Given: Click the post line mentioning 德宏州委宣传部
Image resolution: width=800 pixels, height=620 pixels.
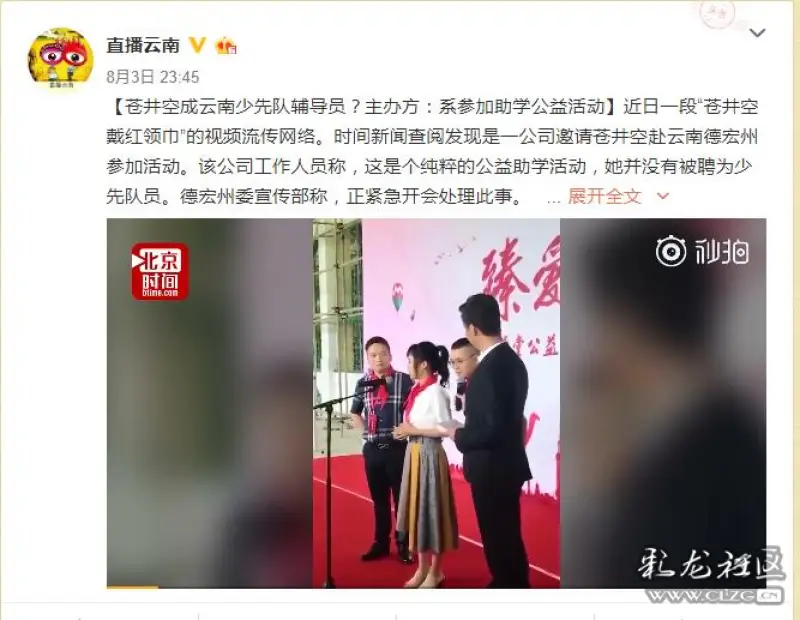Looking at the screenshot, I should click(314, 196).
